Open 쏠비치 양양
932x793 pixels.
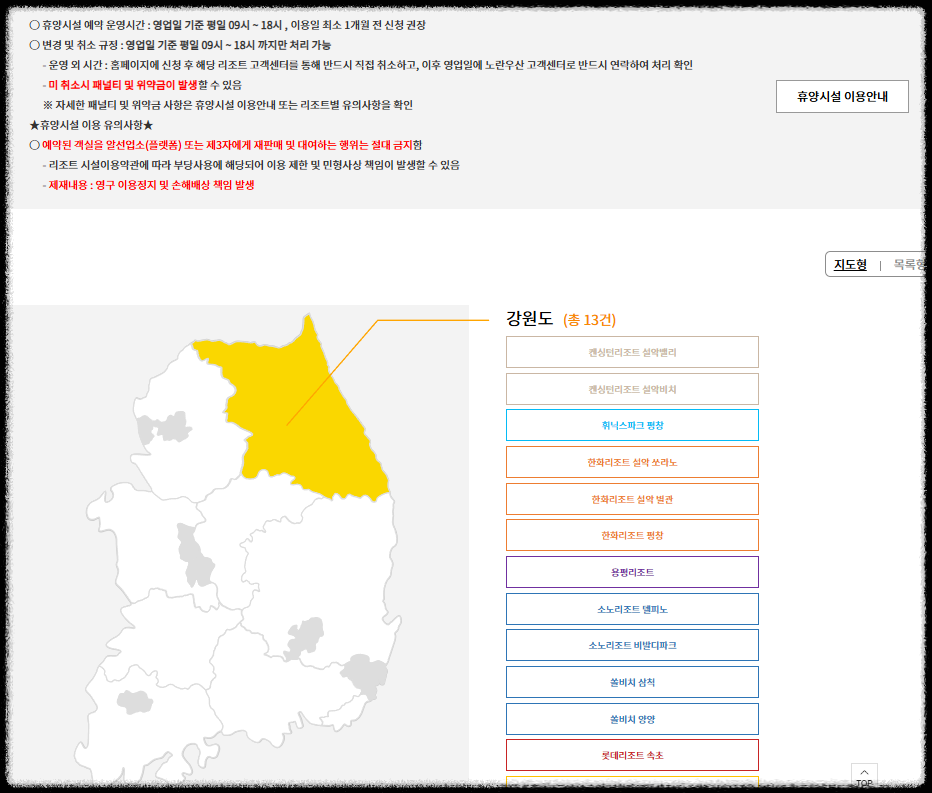pos(632,718)
